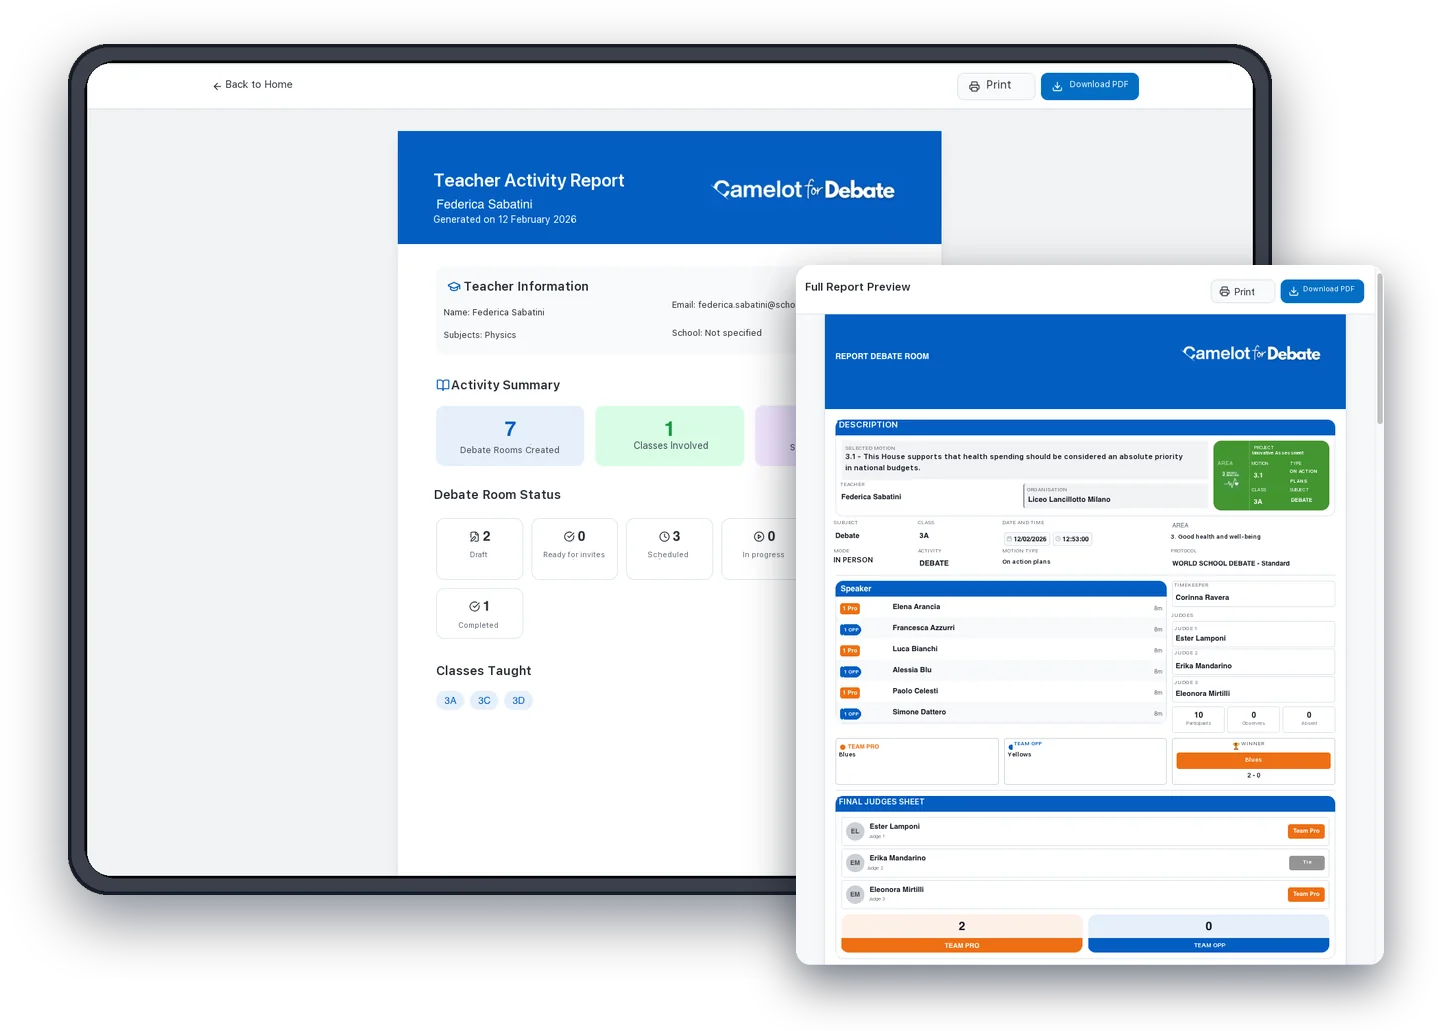Click the EM avatar for Eleonora Mirtilli
Image resolution: width=1438 pixels, height=1031 pixels.
coord(855,894)
